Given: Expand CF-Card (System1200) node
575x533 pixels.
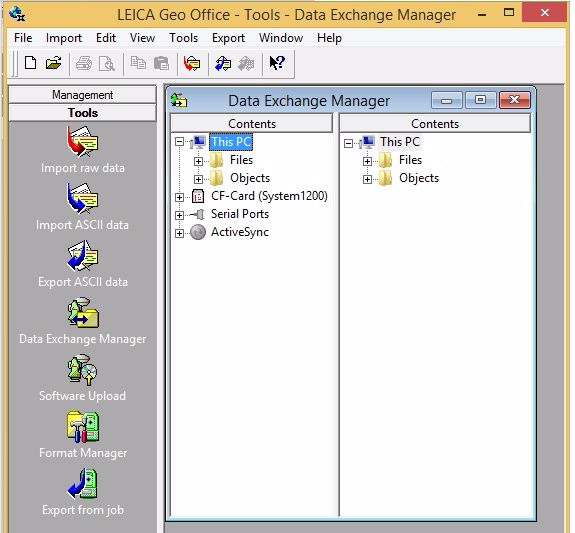Looking at the screenshot, I should (x=179, y=197).
